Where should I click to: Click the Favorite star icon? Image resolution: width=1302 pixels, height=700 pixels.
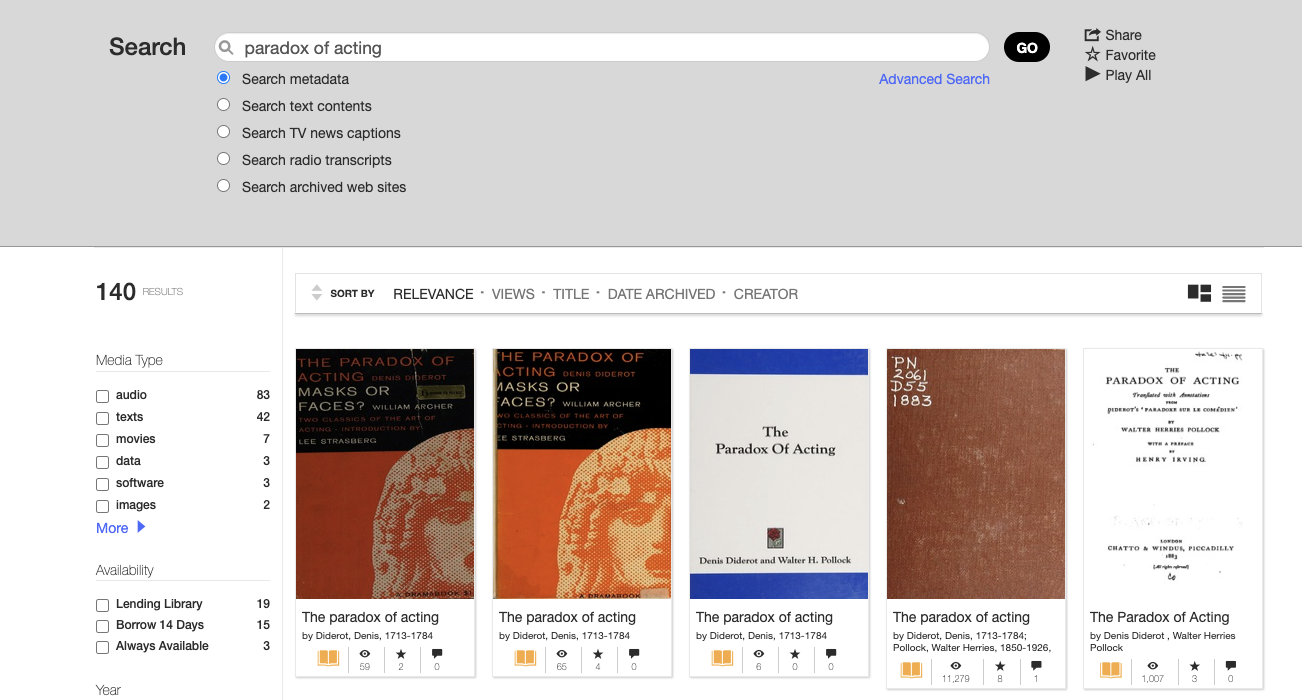click(x=1092, y=55)
